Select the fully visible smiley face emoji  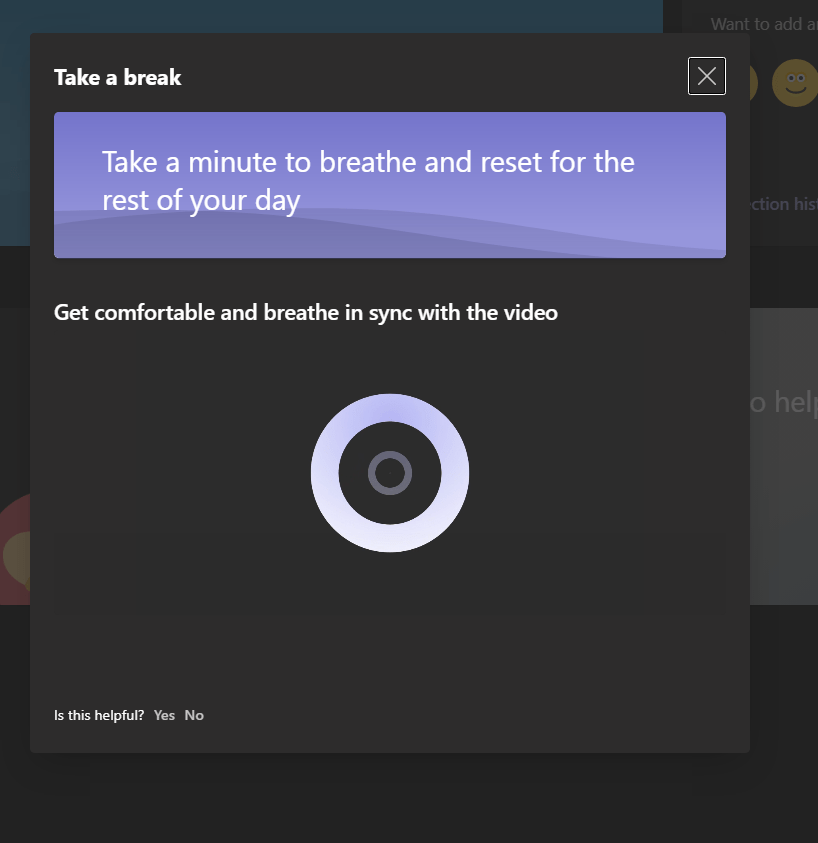(x=795, y=83)
